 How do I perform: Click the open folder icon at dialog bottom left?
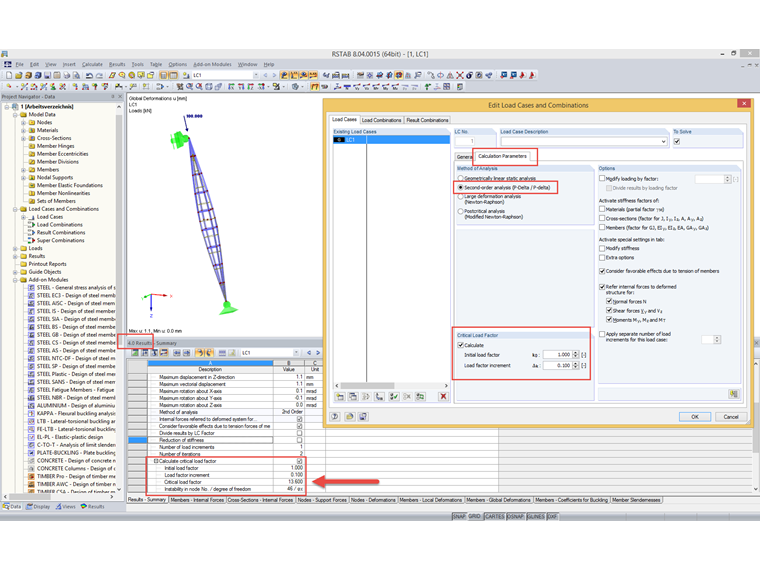(x=349, y=417)
